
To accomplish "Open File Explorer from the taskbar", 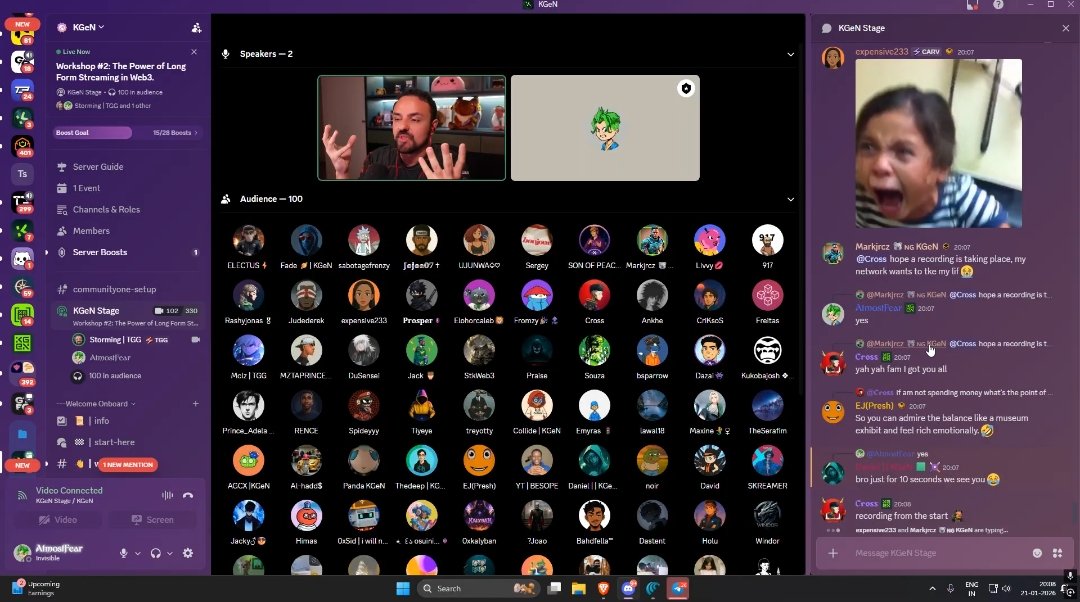I will (x=579, y=588).
